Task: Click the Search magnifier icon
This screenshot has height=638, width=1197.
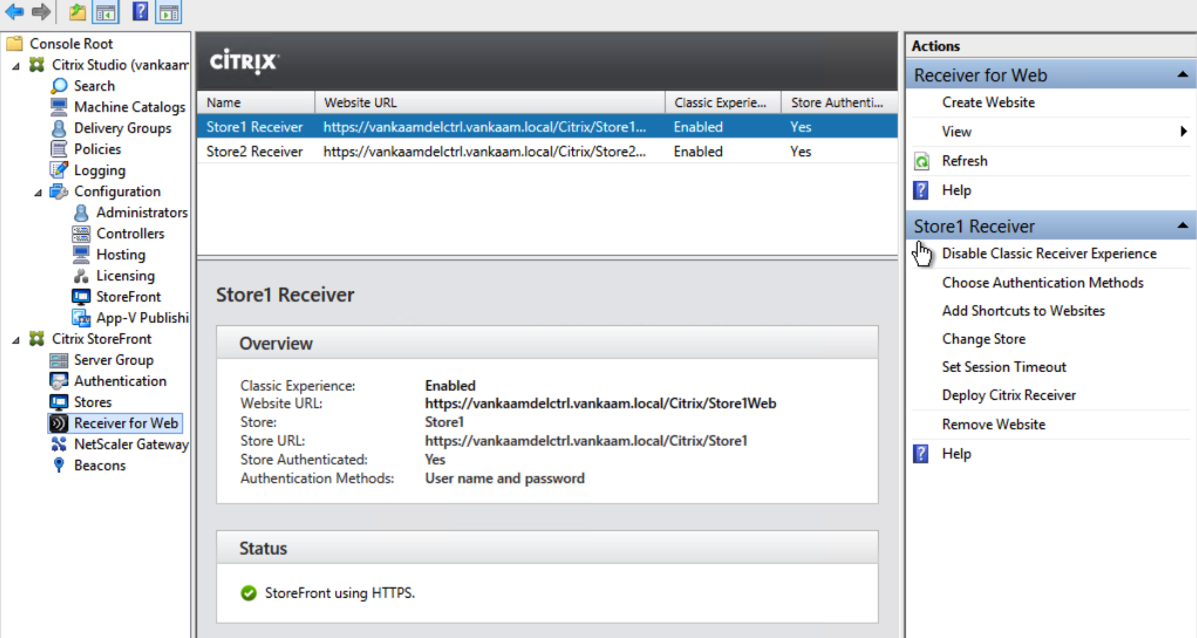Action: tap(59, 86)
